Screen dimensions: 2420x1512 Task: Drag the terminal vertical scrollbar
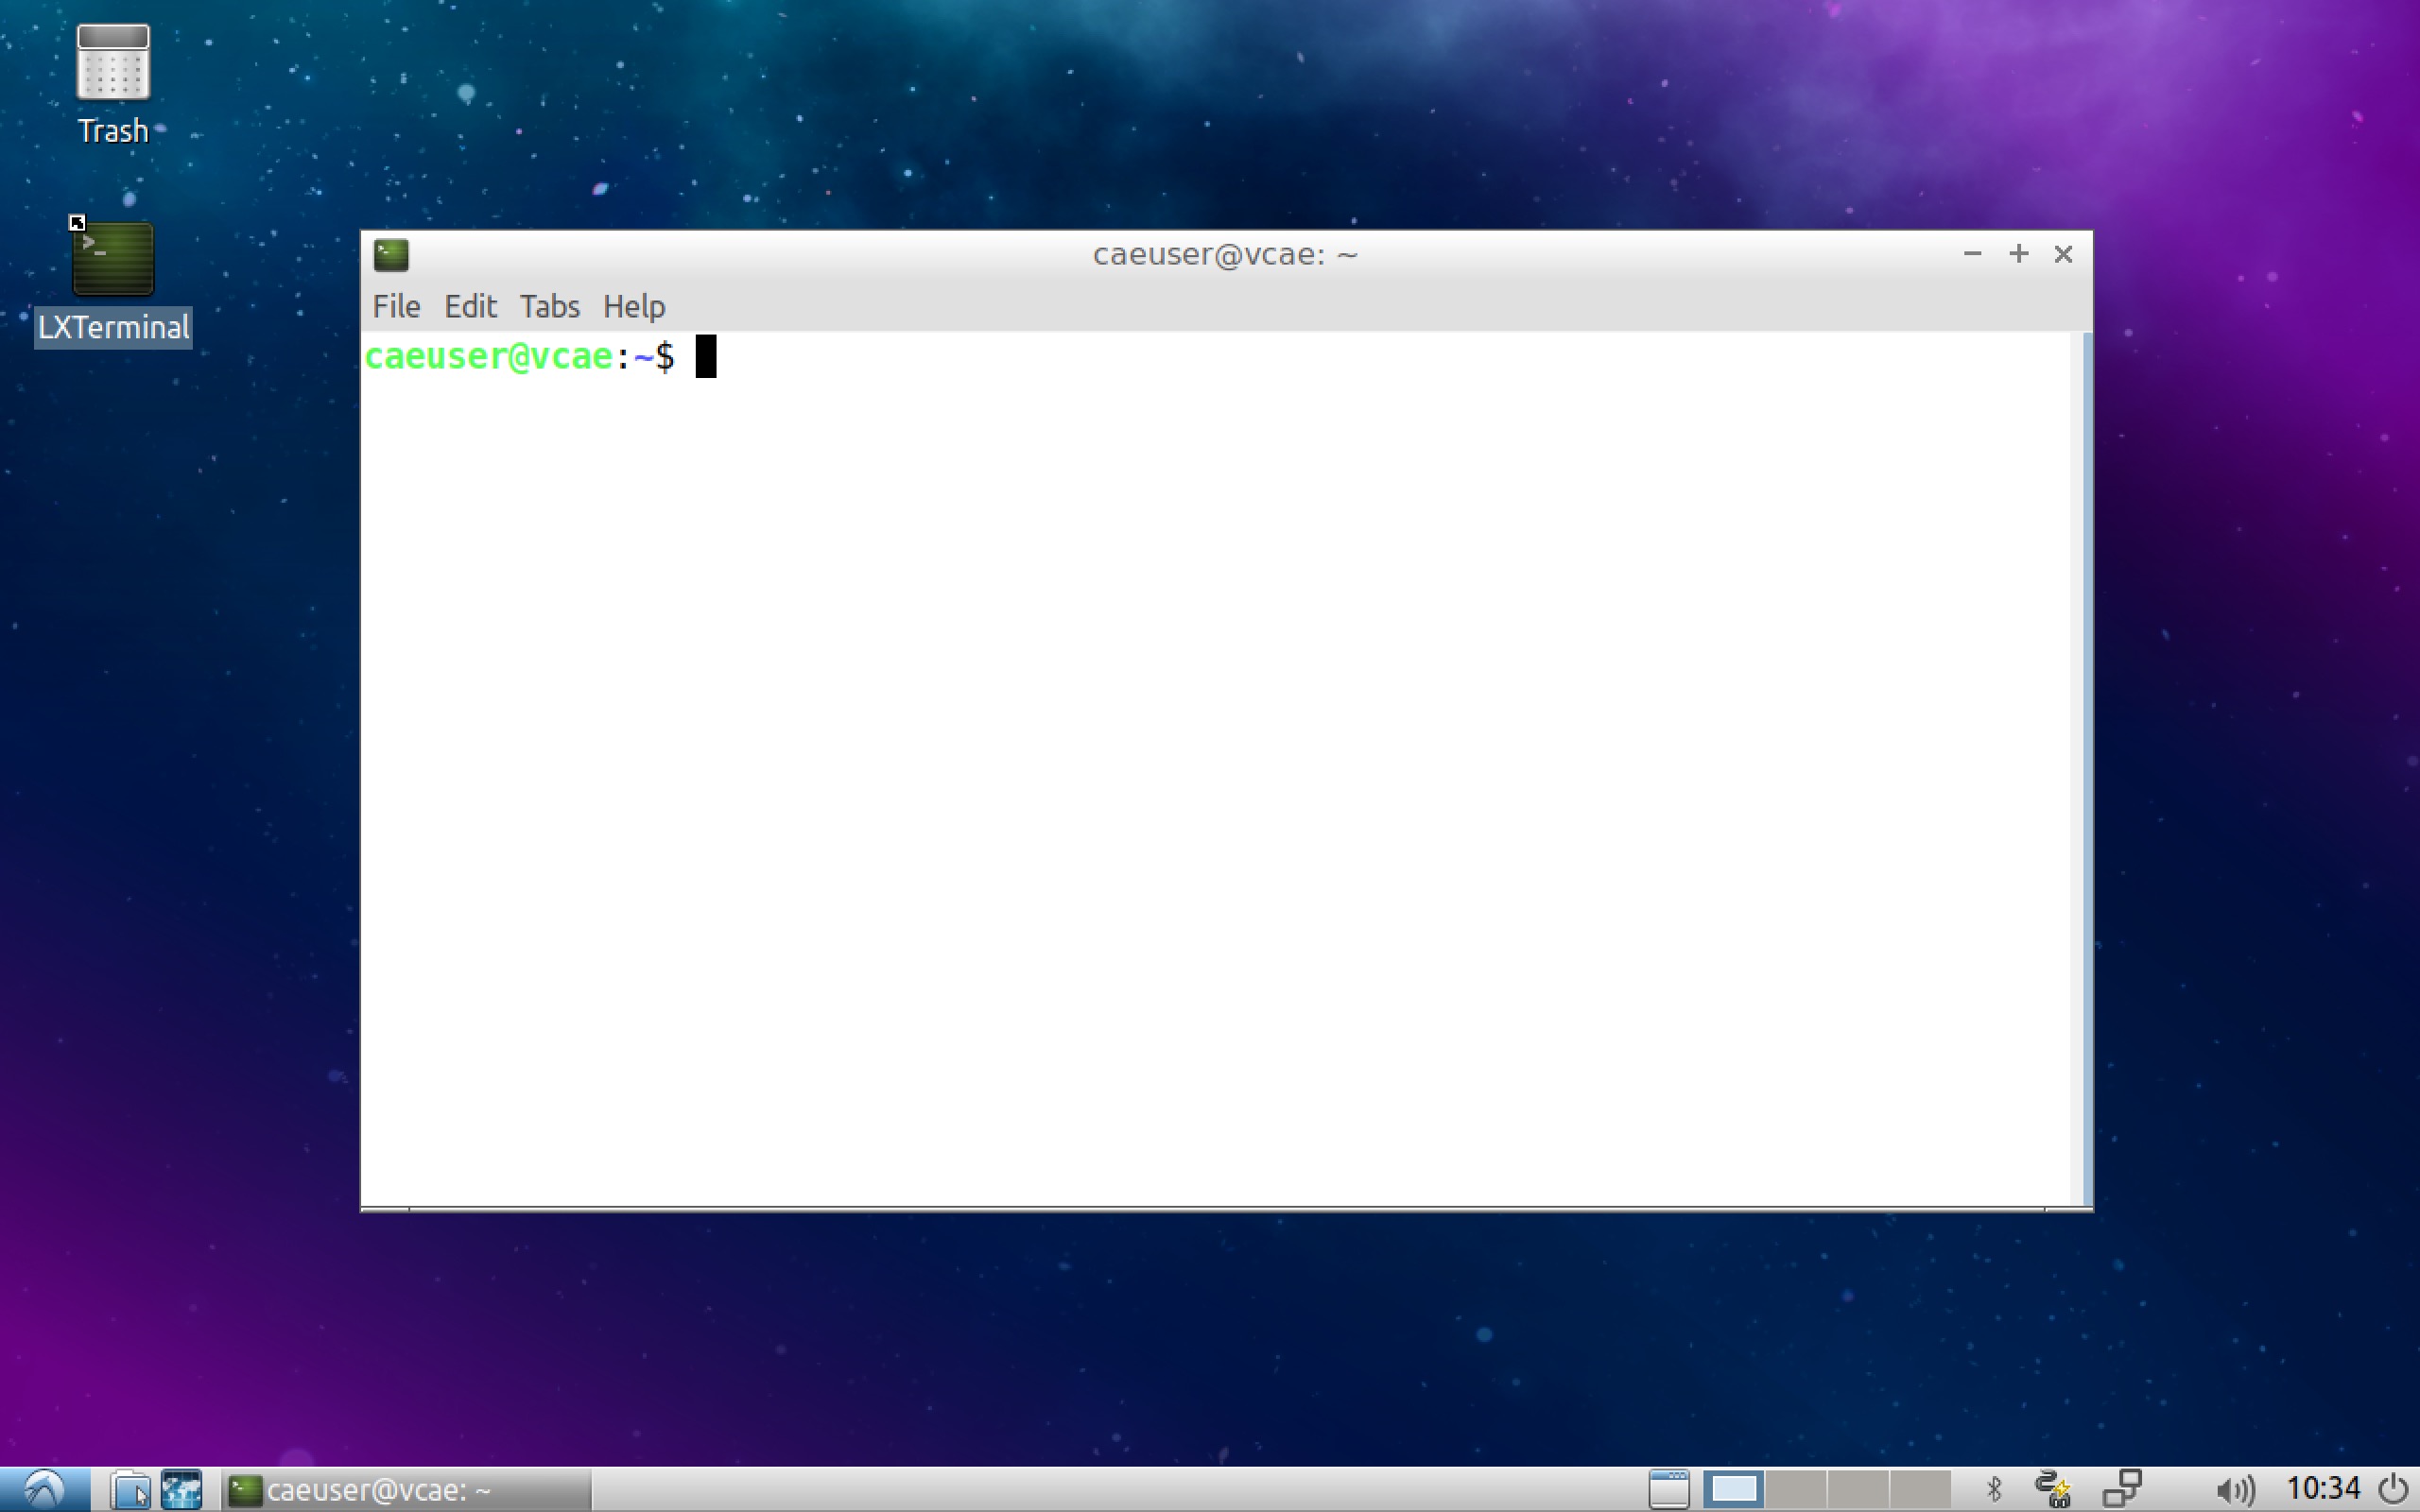(2073, 766)
